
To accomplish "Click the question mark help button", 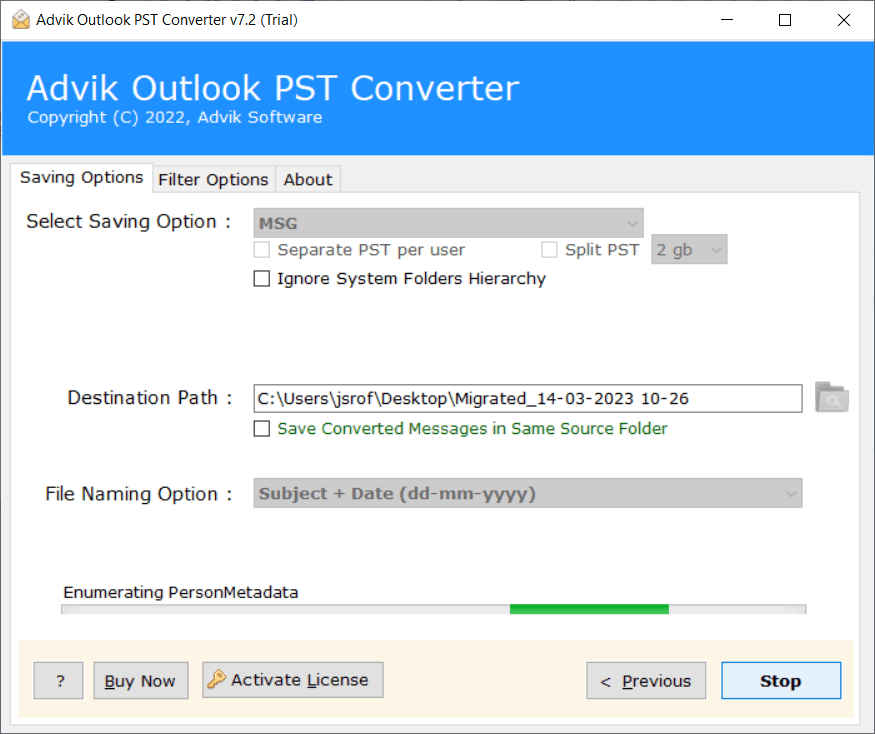I will tap(59, 680).
